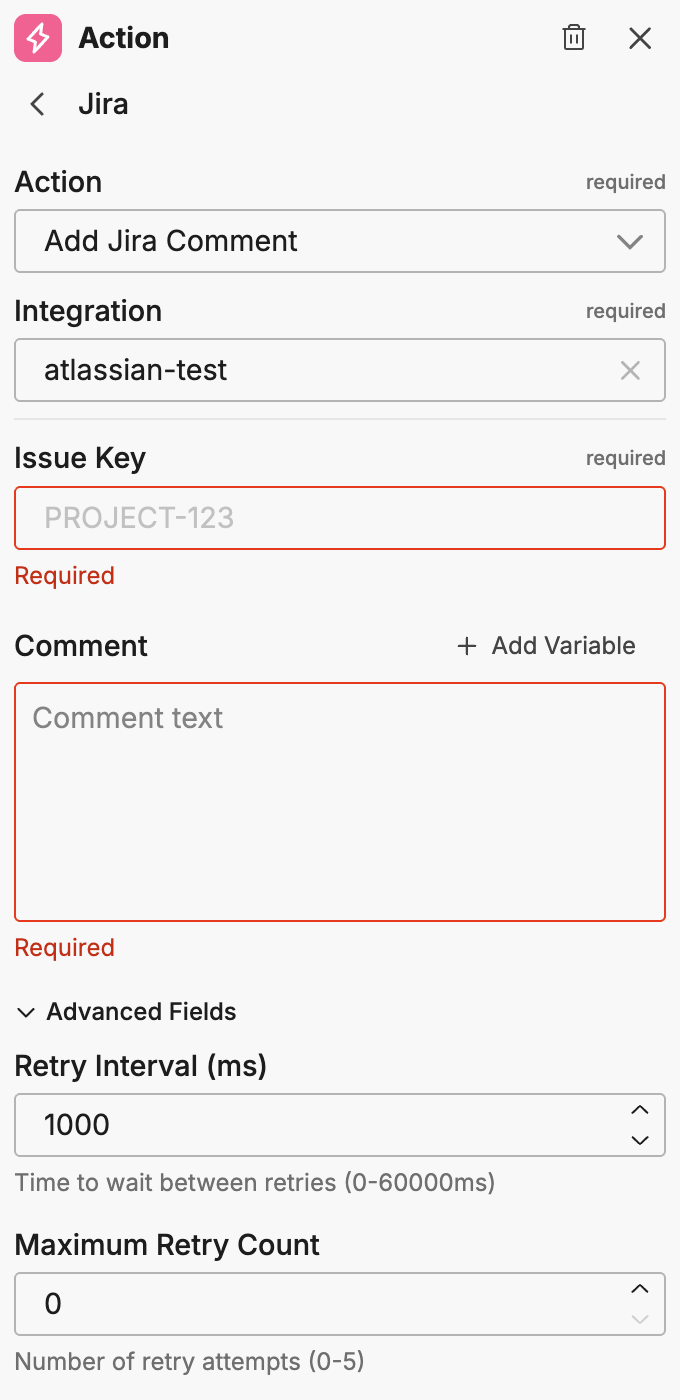Click the up stepper on Maximum Retry Count

[x=639, y=1290]
